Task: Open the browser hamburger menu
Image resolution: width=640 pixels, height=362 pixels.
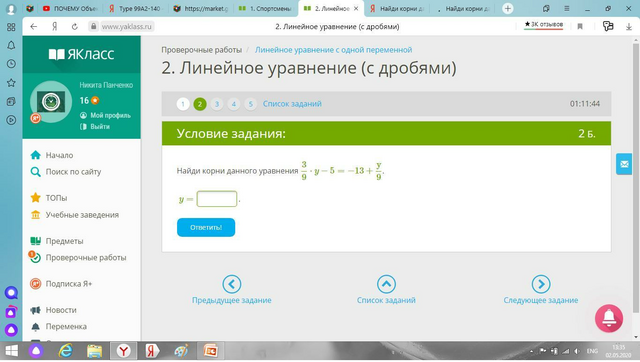Action: [x=567, y=9]
